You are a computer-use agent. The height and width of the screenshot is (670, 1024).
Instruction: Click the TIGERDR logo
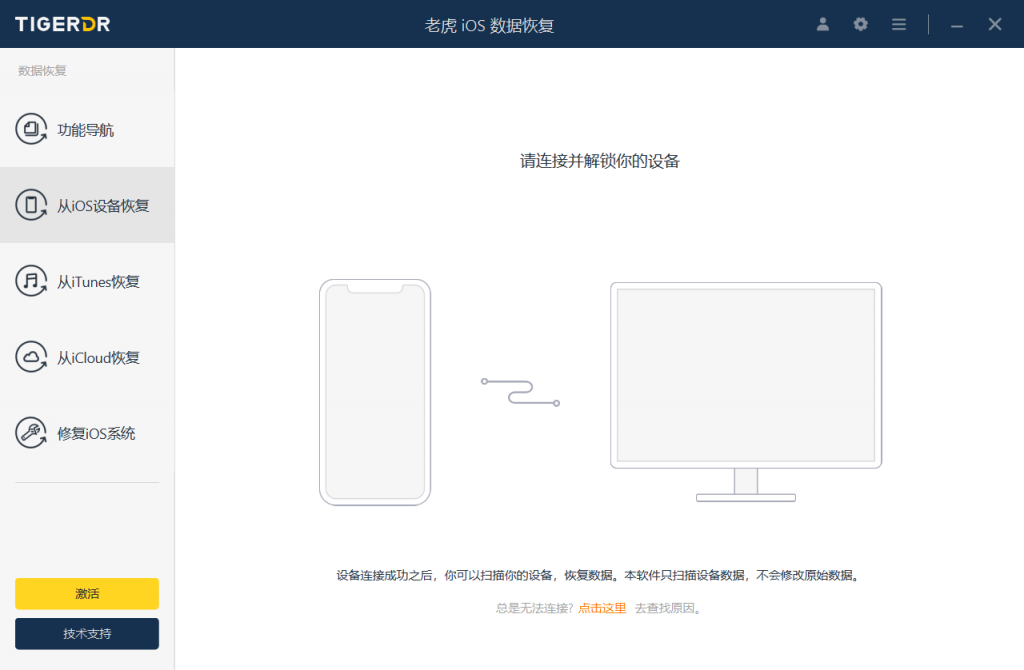[64, 24]
